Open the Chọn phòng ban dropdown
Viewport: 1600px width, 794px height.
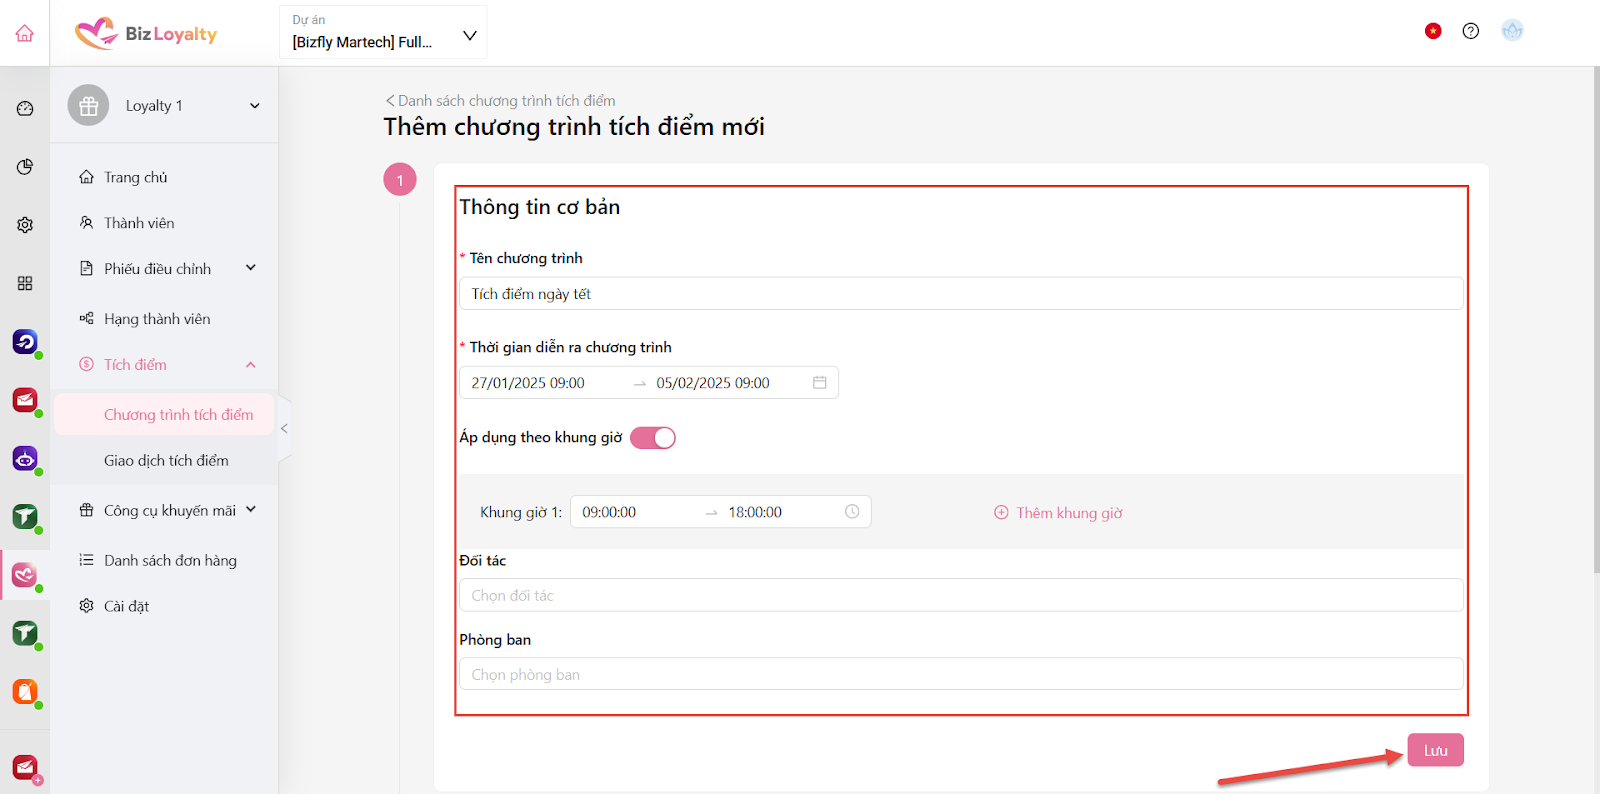(961, 674)
